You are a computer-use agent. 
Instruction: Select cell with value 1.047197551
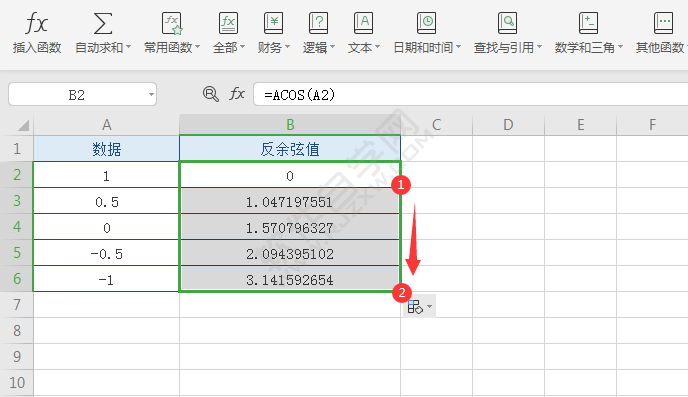290,200
